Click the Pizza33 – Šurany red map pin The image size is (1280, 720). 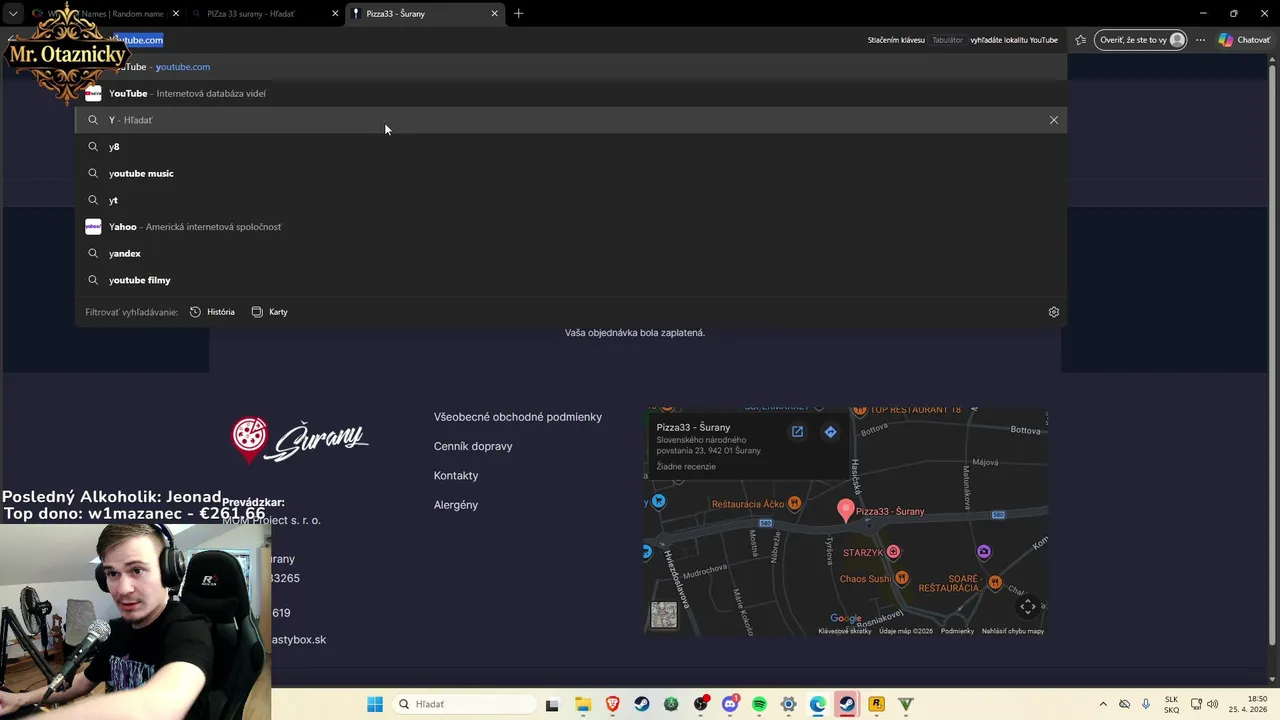846,511
